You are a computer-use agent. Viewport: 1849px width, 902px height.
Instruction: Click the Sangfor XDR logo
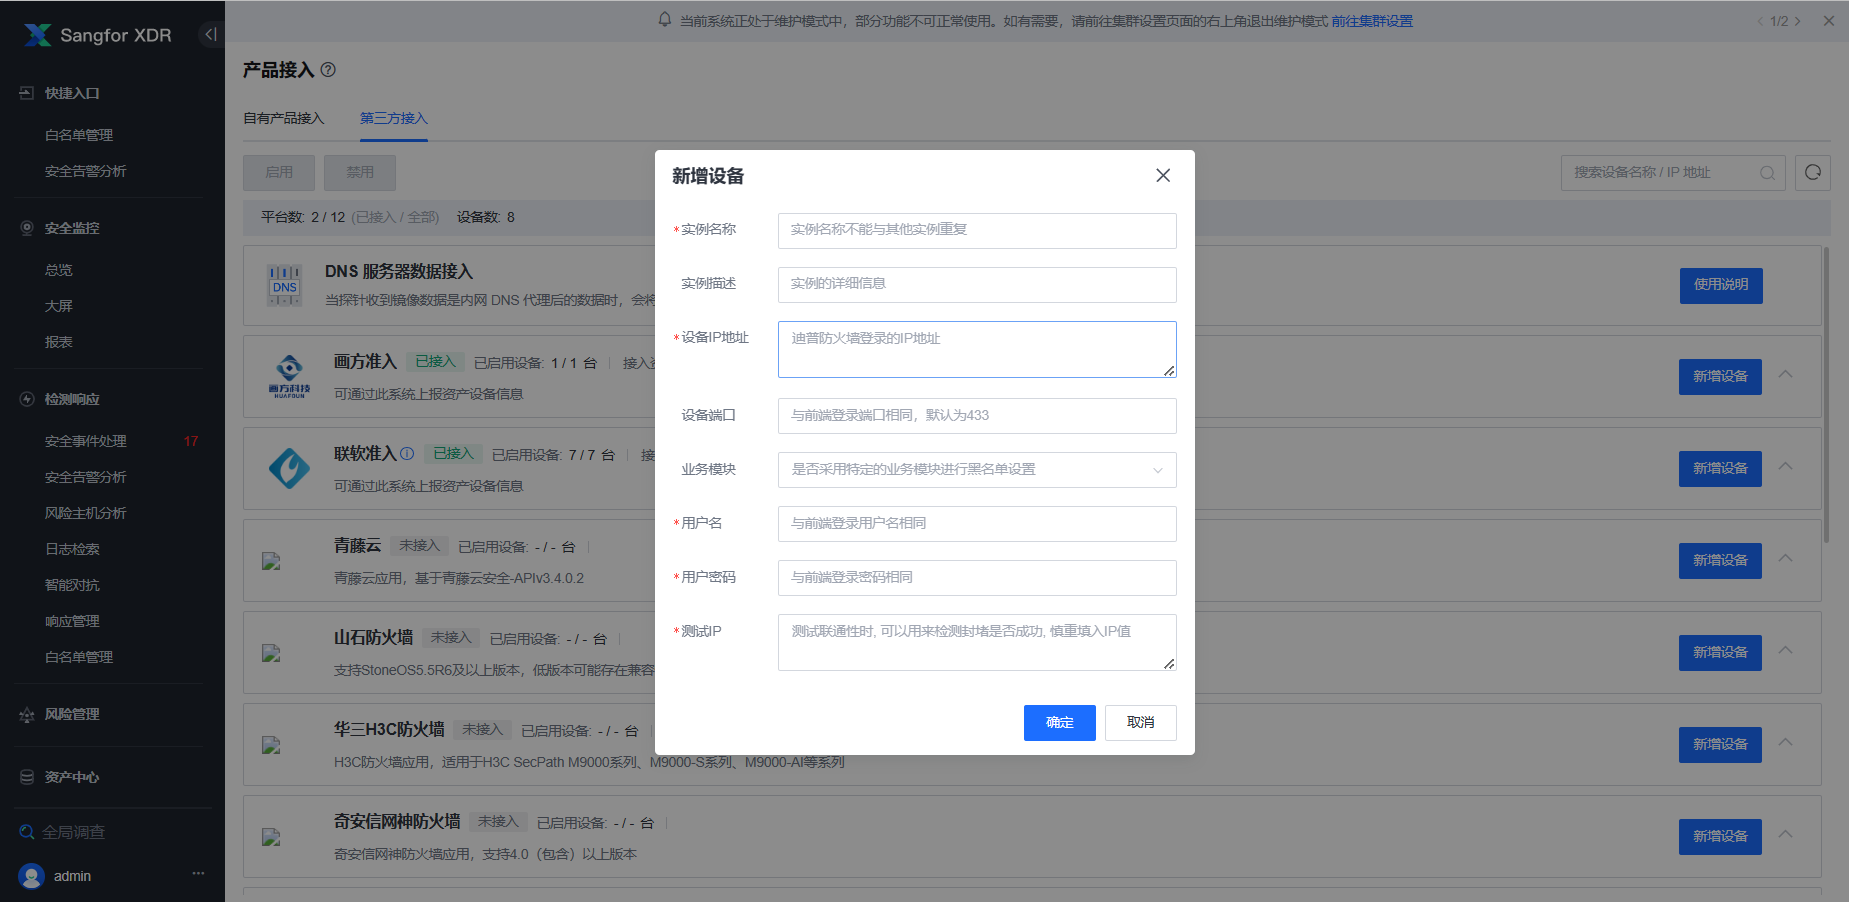click(98, 35)
